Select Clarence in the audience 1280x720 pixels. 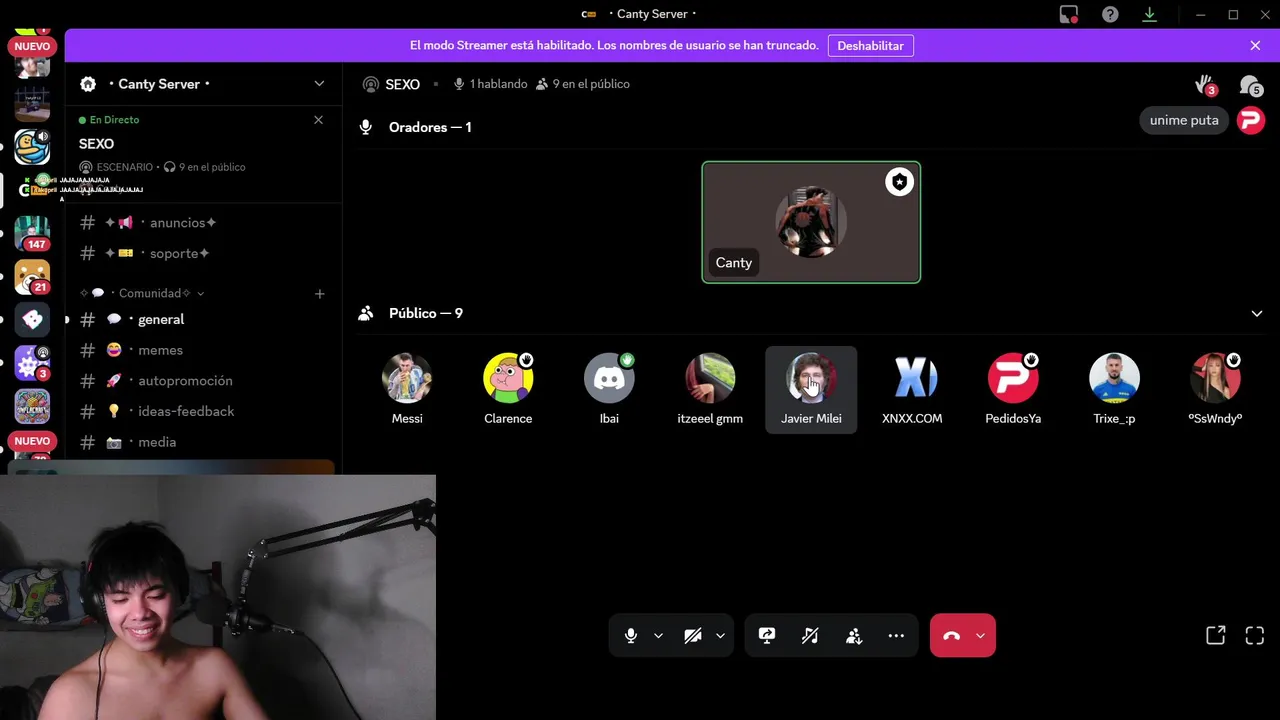coord(508,389)
